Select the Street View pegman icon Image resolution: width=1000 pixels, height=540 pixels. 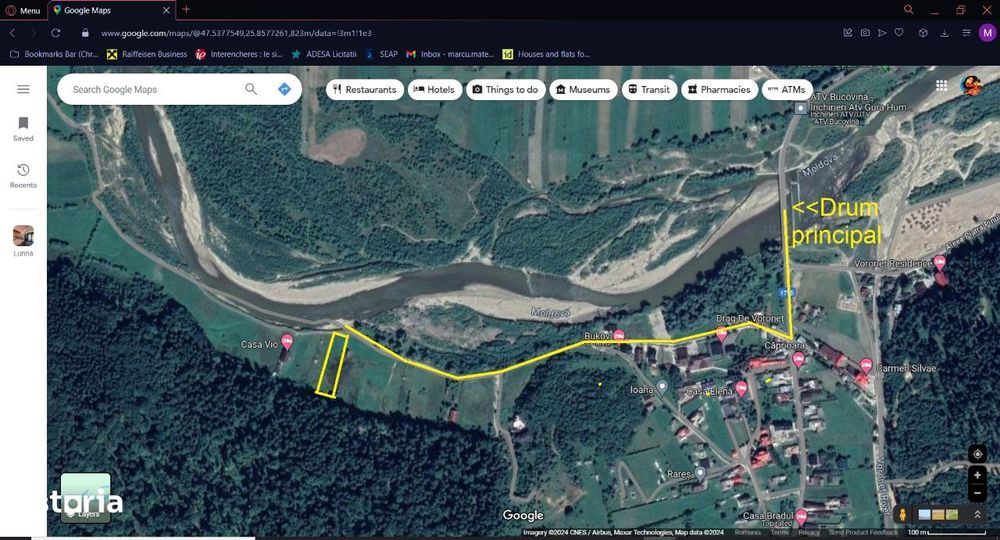[902, 514]
